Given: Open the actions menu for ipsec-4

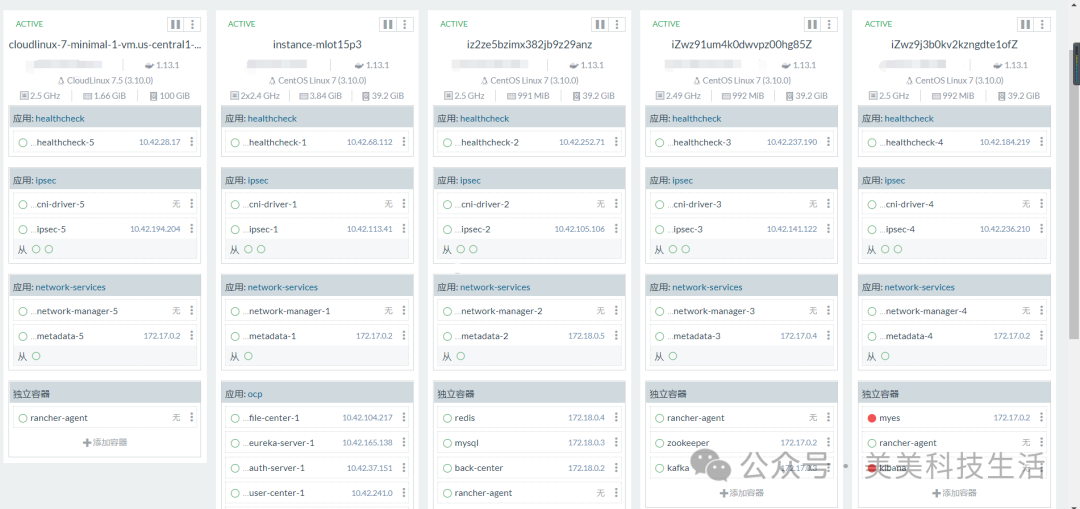Looking at the screenshot, I should [x=1041, y=229].
